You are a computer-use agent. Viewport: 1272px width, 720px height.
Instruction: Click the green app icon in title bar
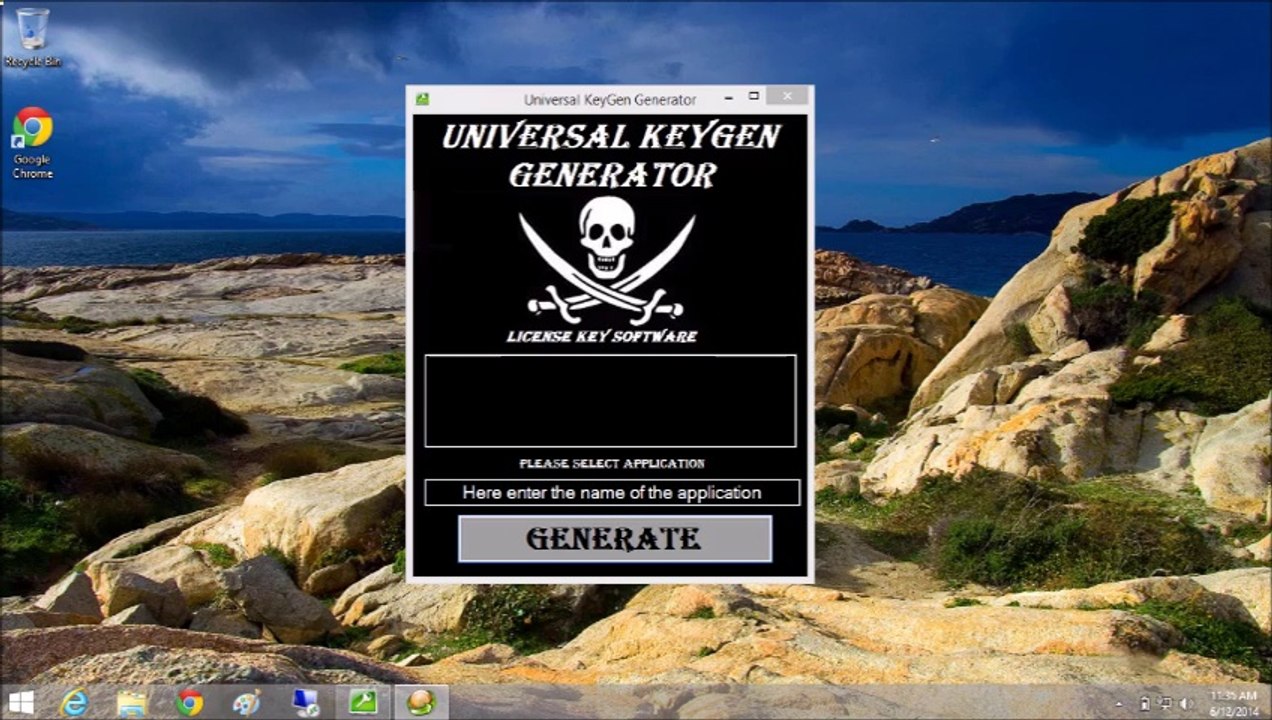pyautogui.click(x=422, y=98)
